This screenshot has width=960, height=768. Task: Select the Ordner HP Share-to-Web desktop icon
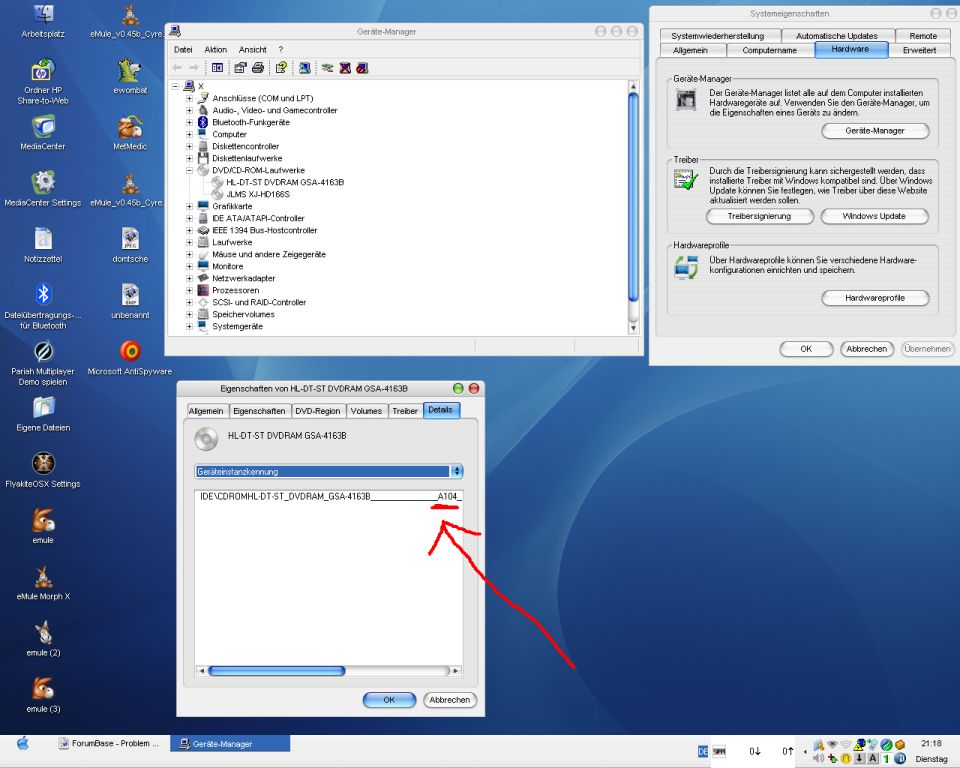(43, 82)
